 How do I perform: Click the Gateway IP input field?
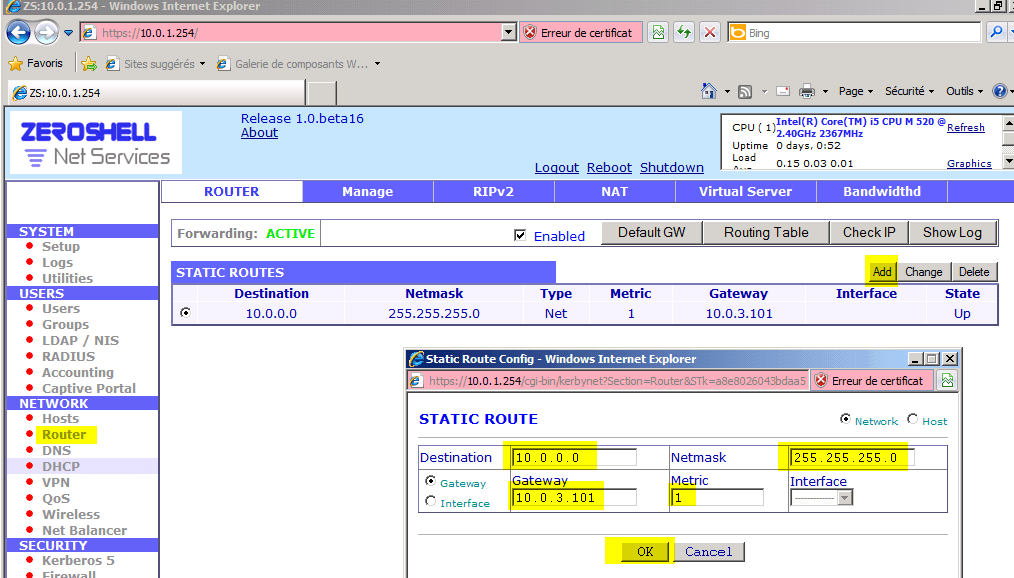pos(574,498)
